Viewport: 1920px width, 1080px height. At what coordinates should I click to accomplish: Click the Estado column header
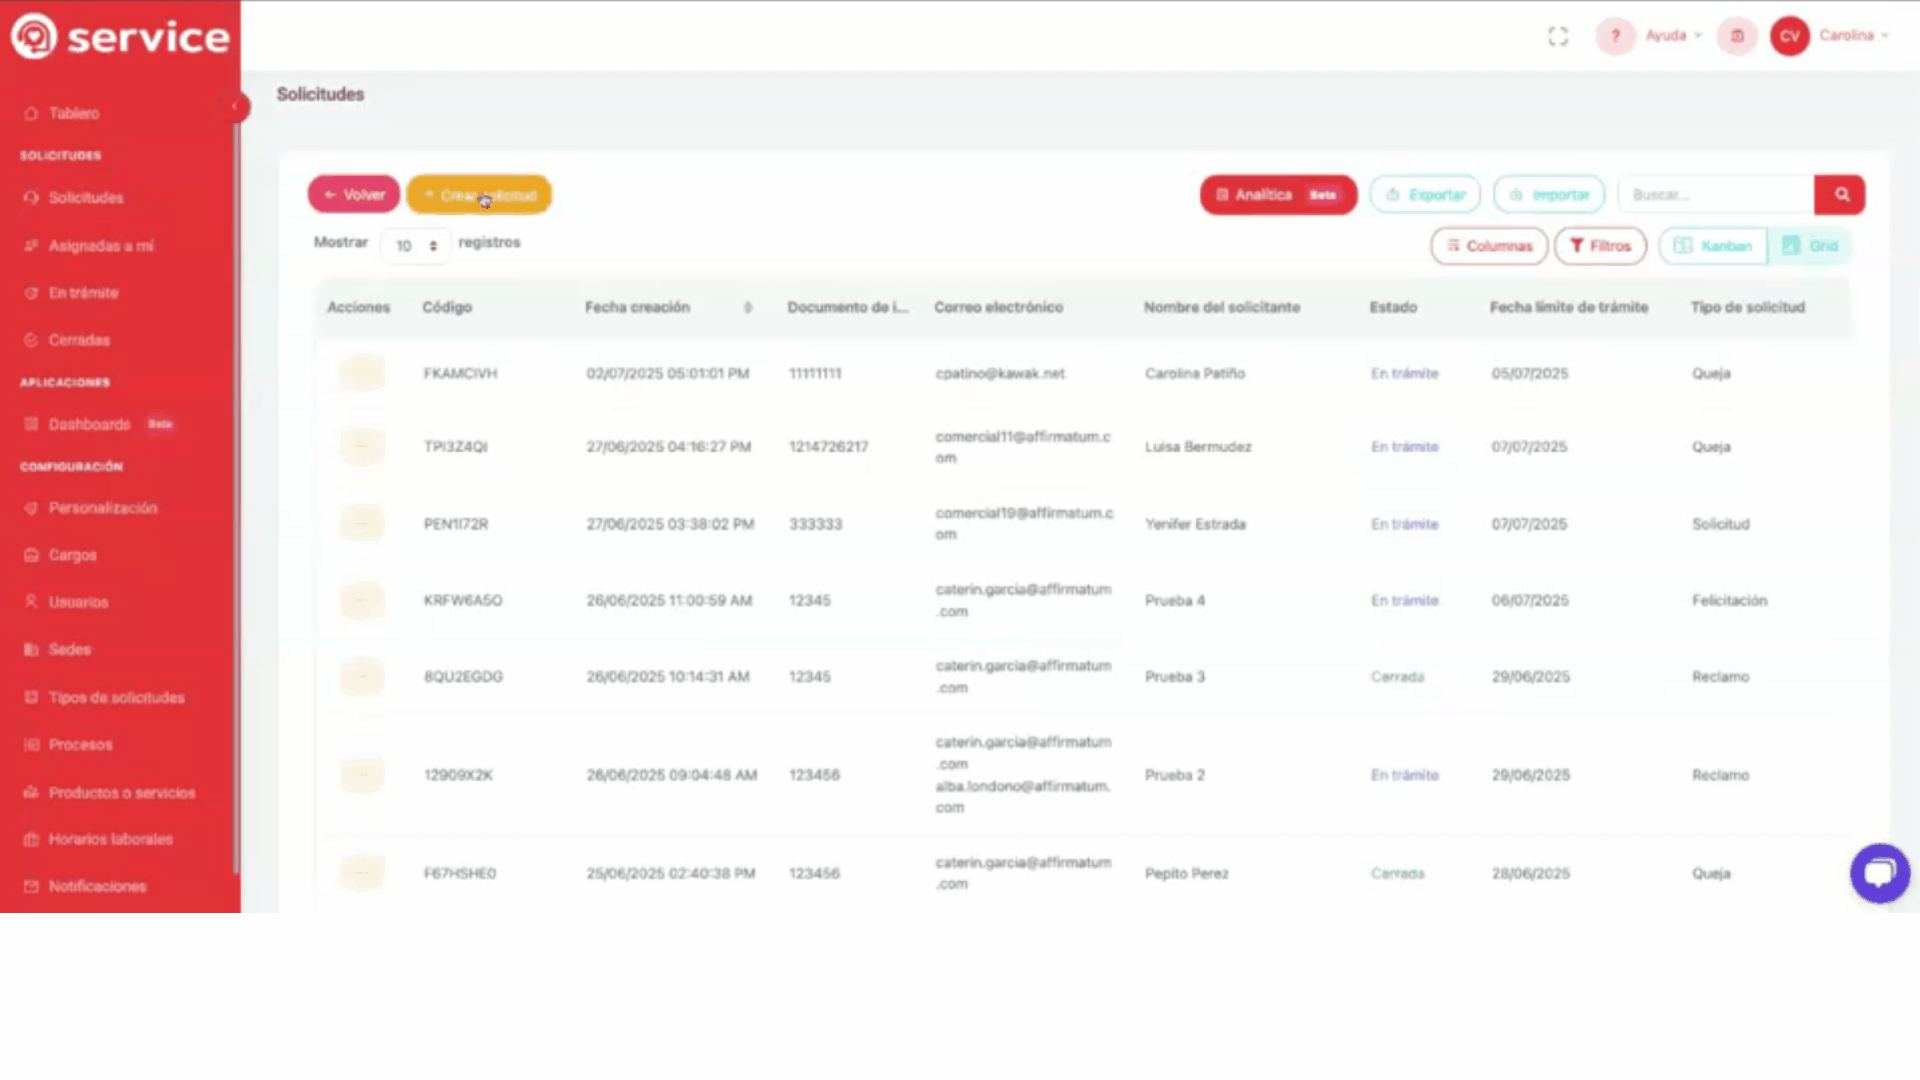coord(1393,308)
